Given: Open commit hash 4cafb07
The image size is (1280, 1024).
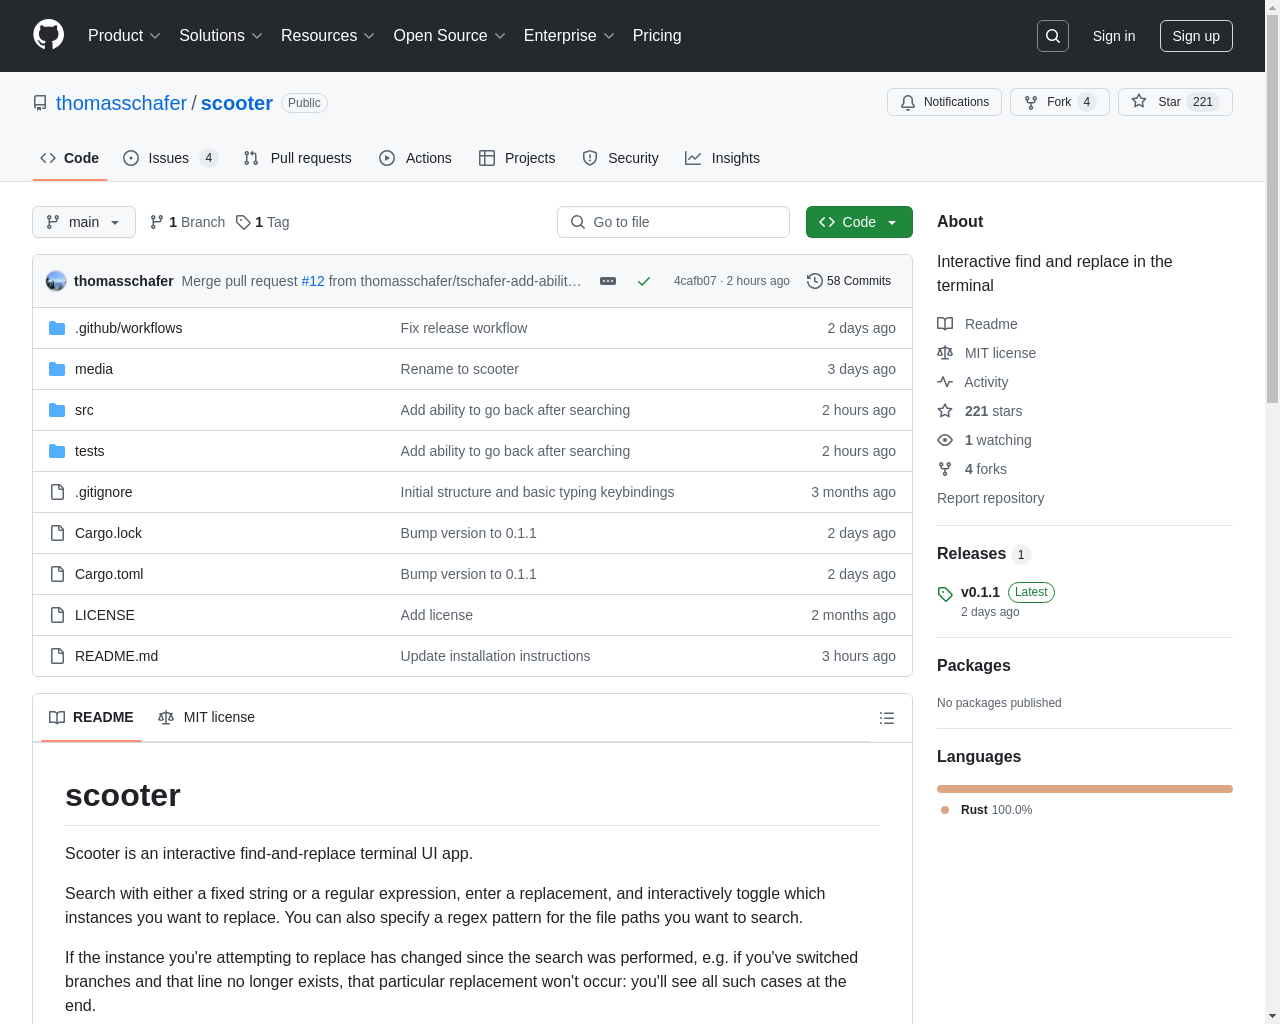Looking at the screenshot, I should pyautogui.click(x=695, y=281).
